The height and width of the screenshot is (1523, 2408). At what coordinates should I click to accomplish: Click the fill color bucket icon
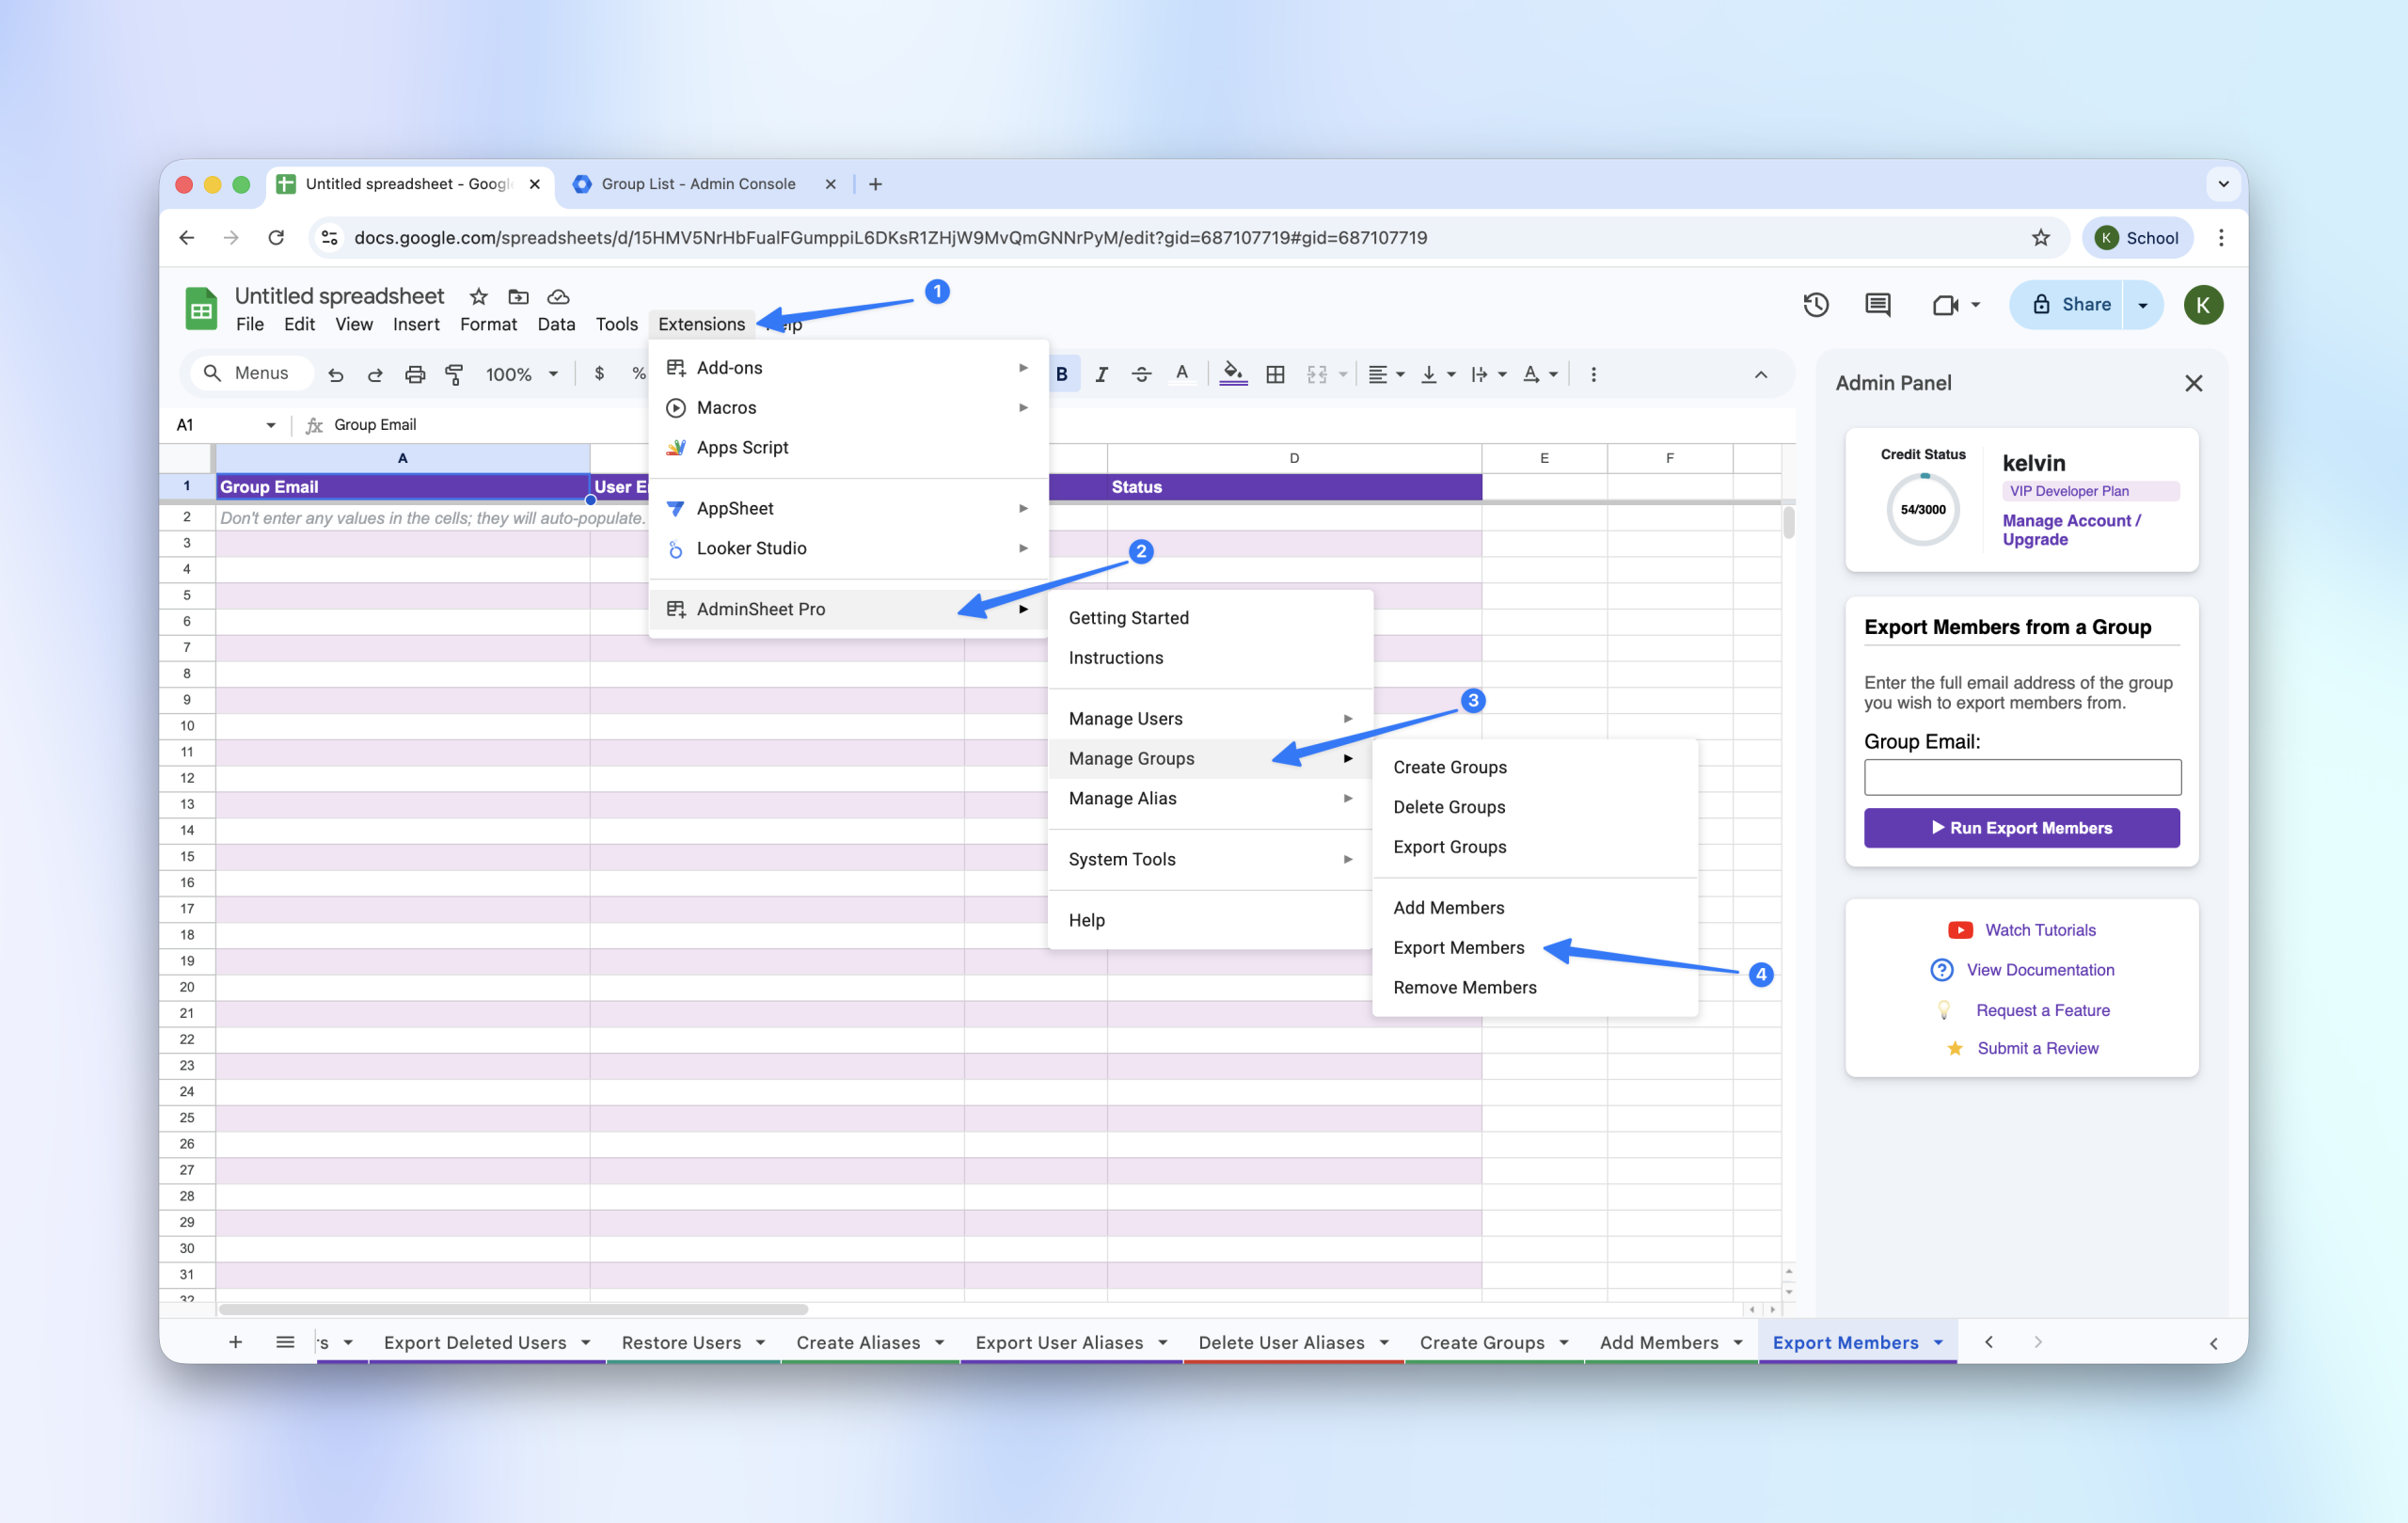(1233, 373)
